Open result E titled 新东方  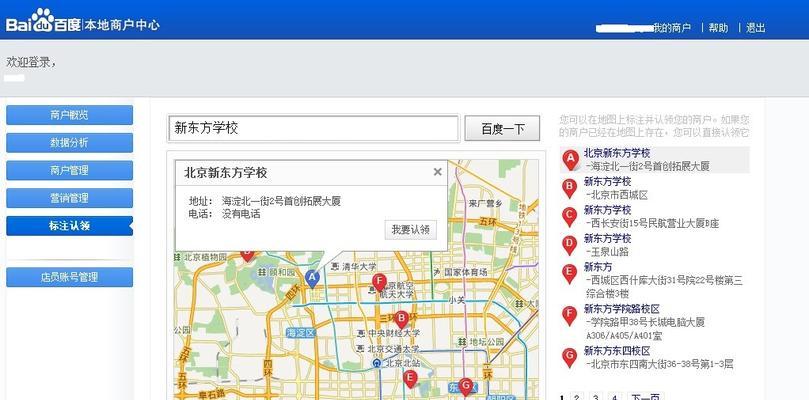click(598, 267)
